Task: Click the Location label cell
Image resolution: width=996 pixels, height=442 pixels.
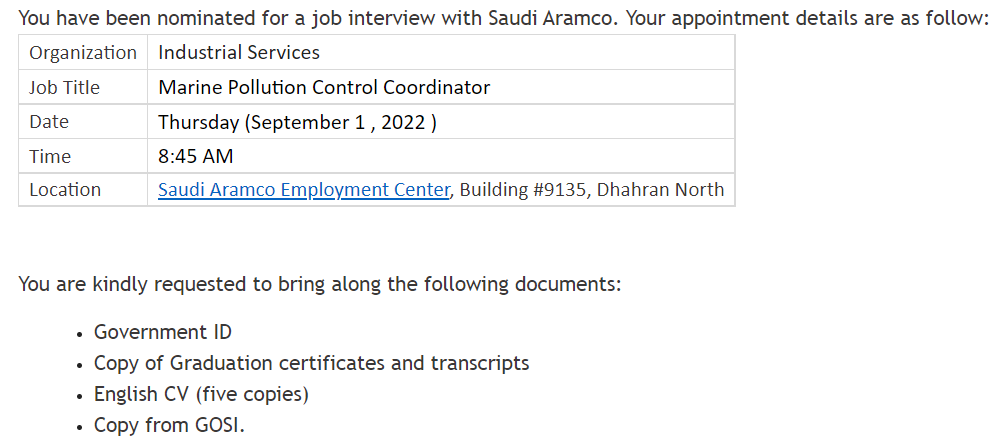Action: [83, 190]
